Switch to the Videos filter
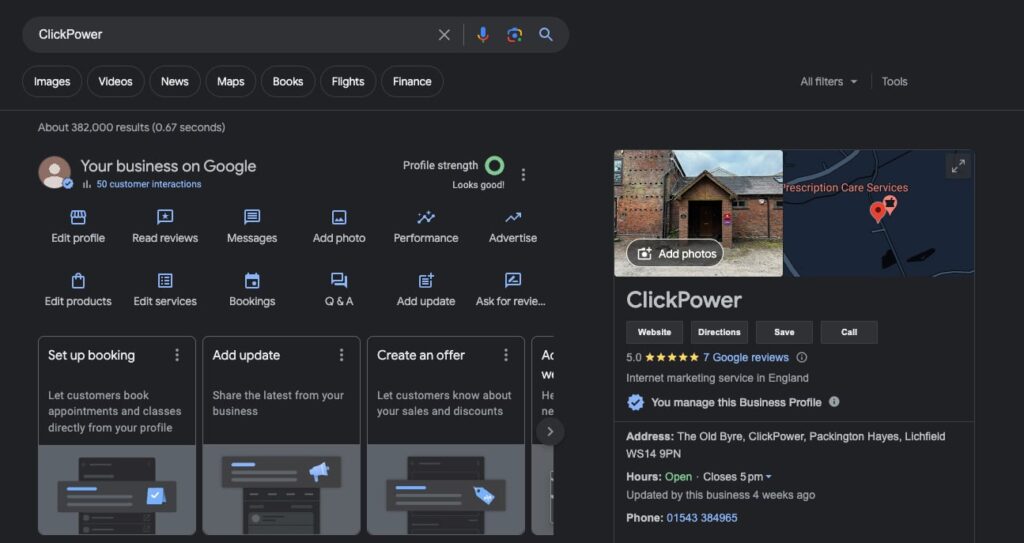Screen dimensions: 1024x543 [x=116, y=82]
